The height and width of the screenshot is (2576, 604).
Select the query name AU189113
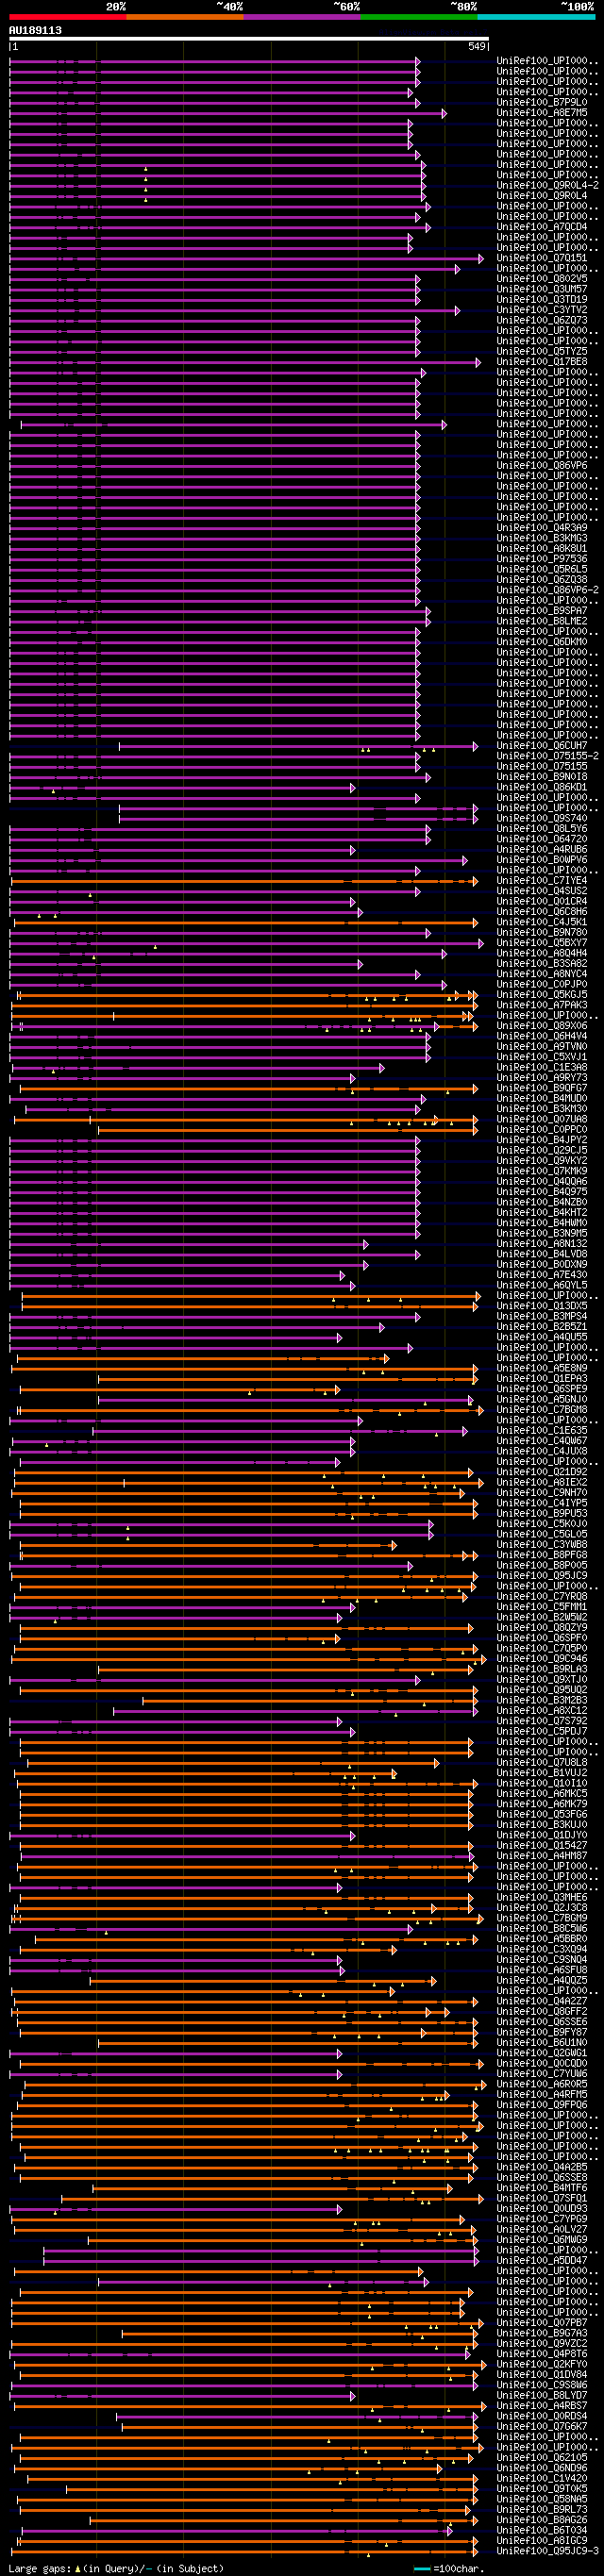pos(35,31)
